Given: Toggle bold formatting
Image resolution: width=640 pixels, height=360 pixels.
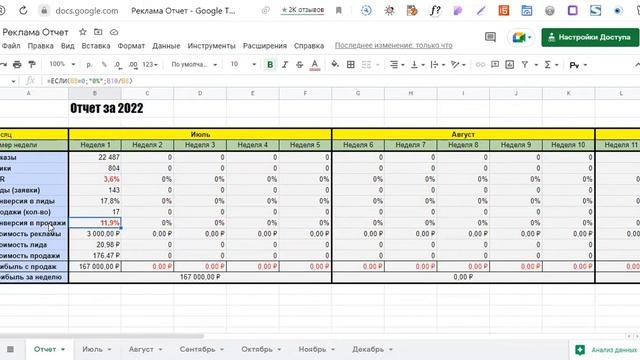Looking at the screenshot, I should (x=270, y=64).
